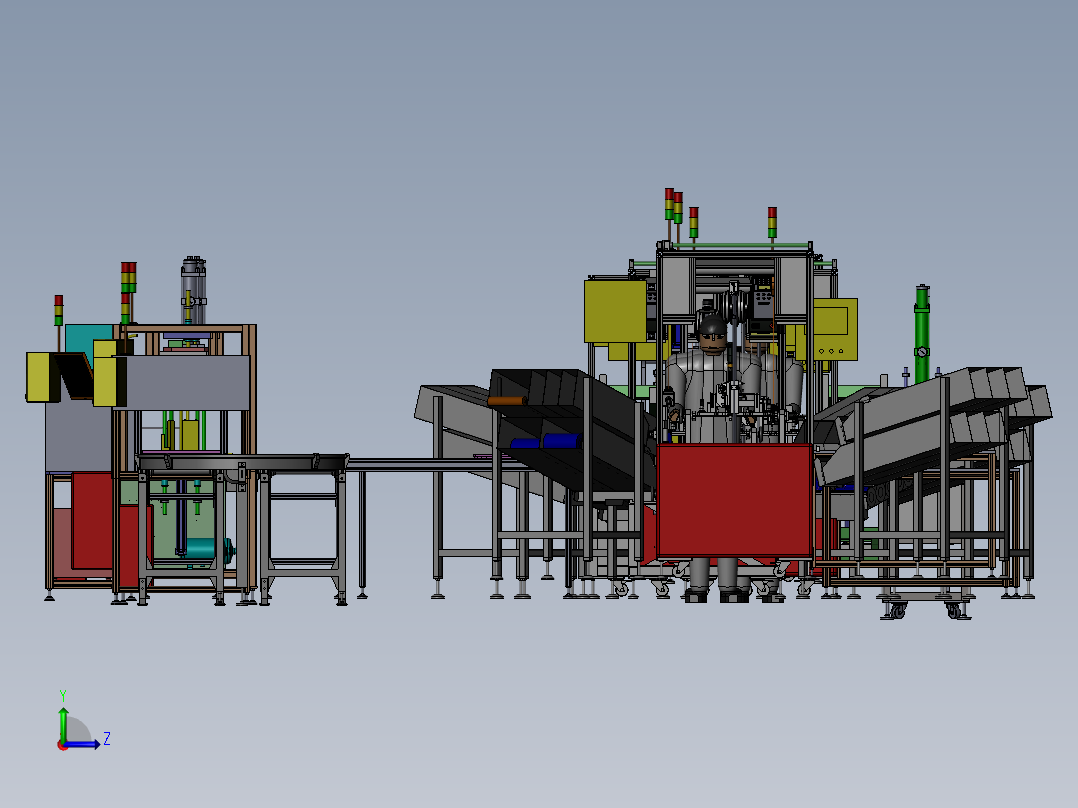Select the round pressure gauge on the green column
The width and height of the screenshot is (1078, 808).
tap(921, 352)
